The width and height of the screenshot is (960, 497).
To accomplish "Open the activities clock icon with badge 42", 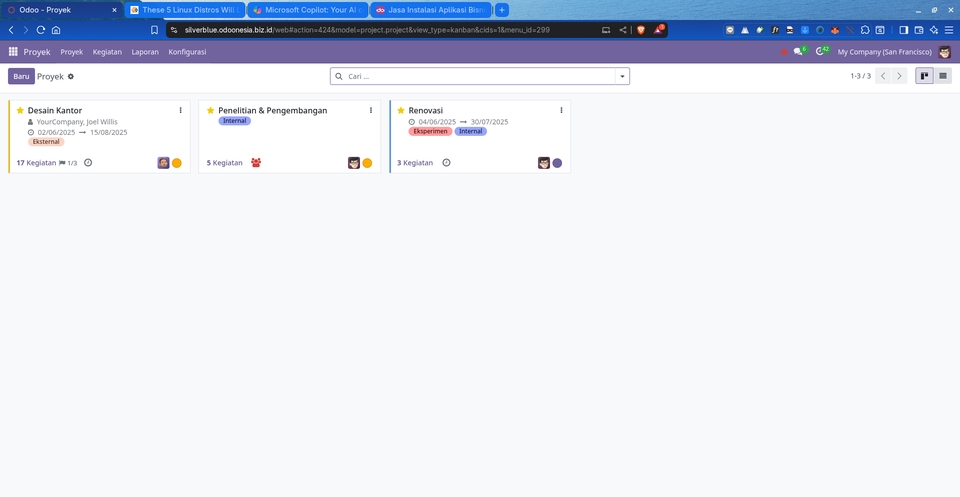I will coord(820,51).
